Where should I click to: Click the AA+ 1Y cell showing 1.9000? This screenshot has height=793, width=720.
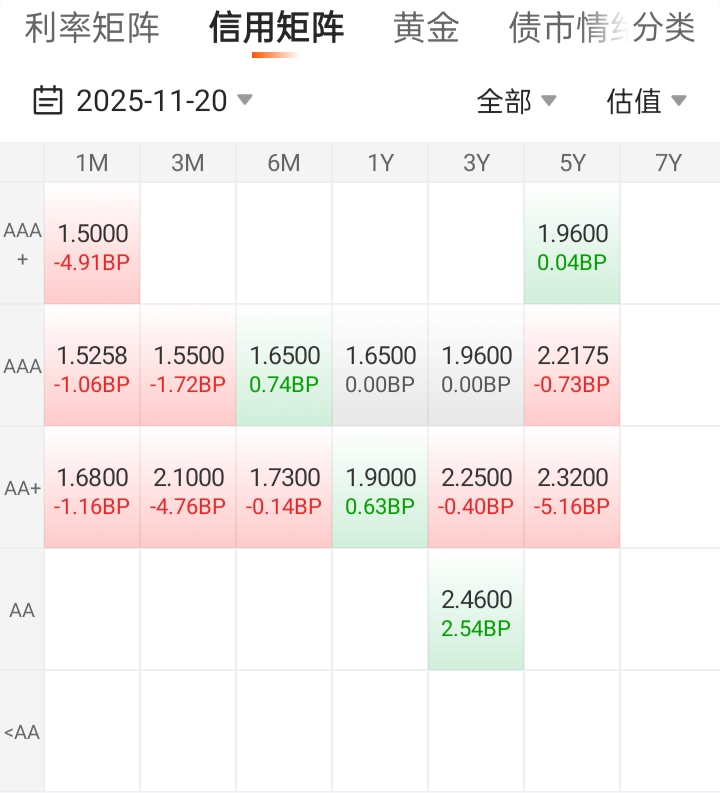(380, 490)
